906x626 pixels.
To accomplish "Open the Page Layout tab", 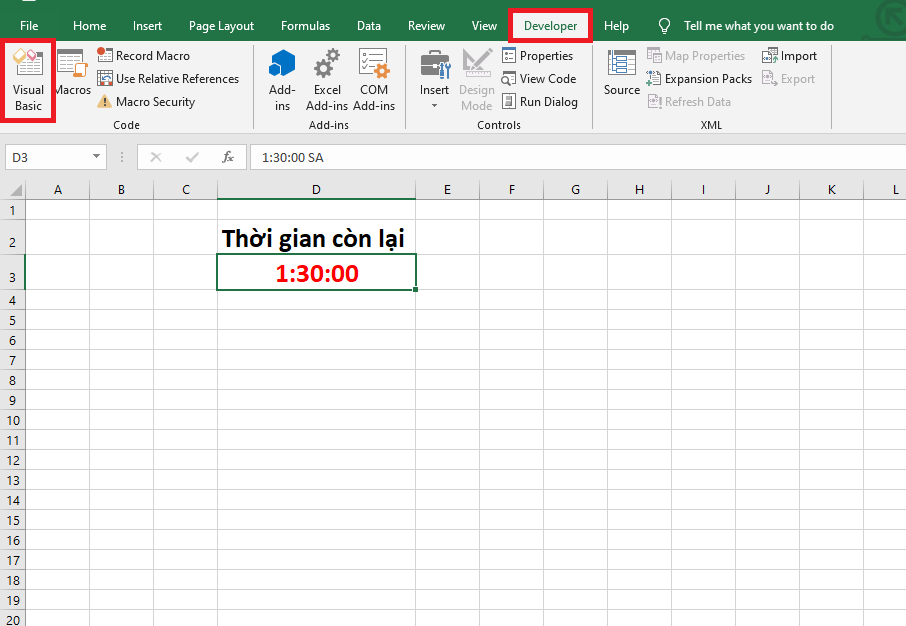I will (x=221, y=26).
